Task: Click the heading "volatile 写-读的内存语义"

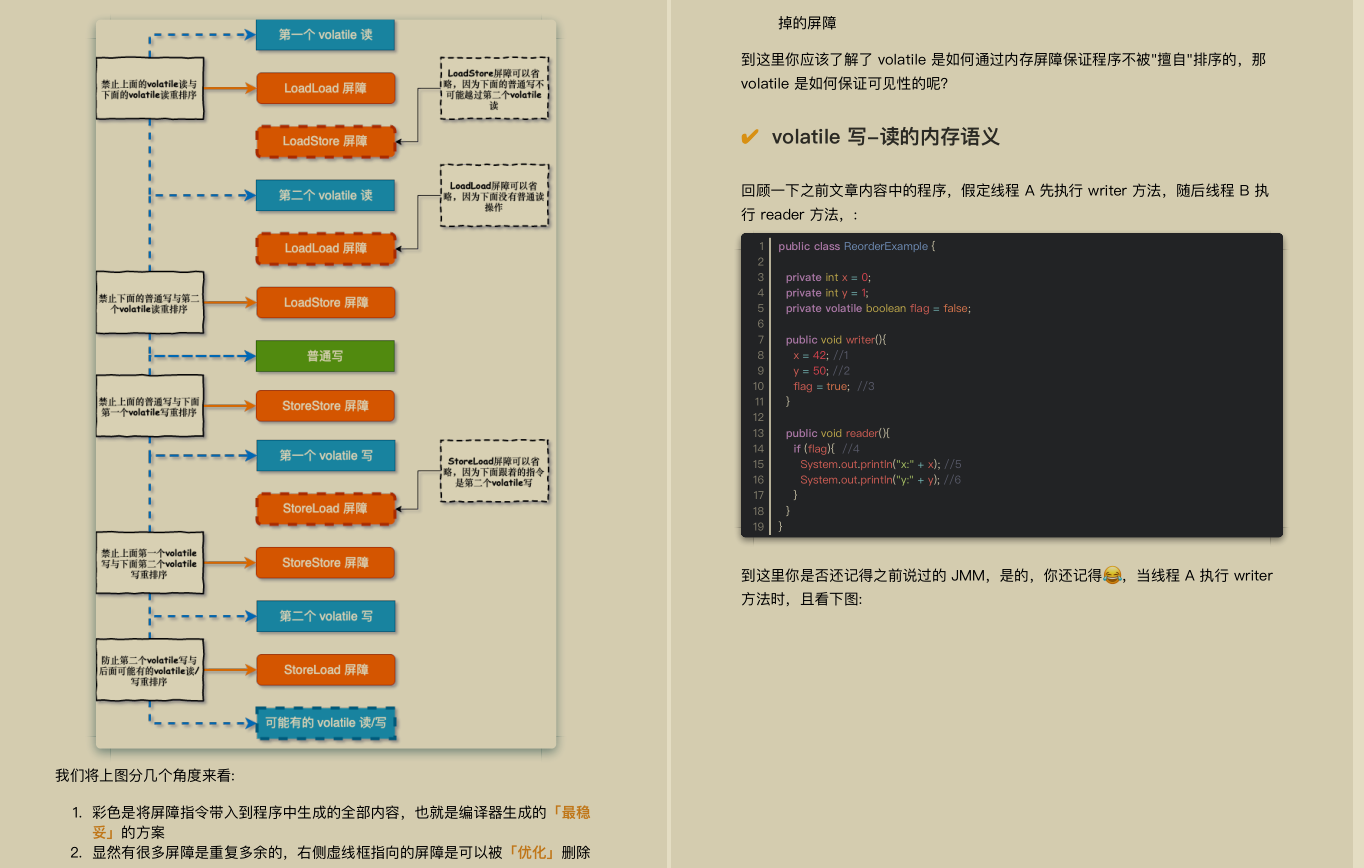Action: pyautogui.click(x=886, y=137)
